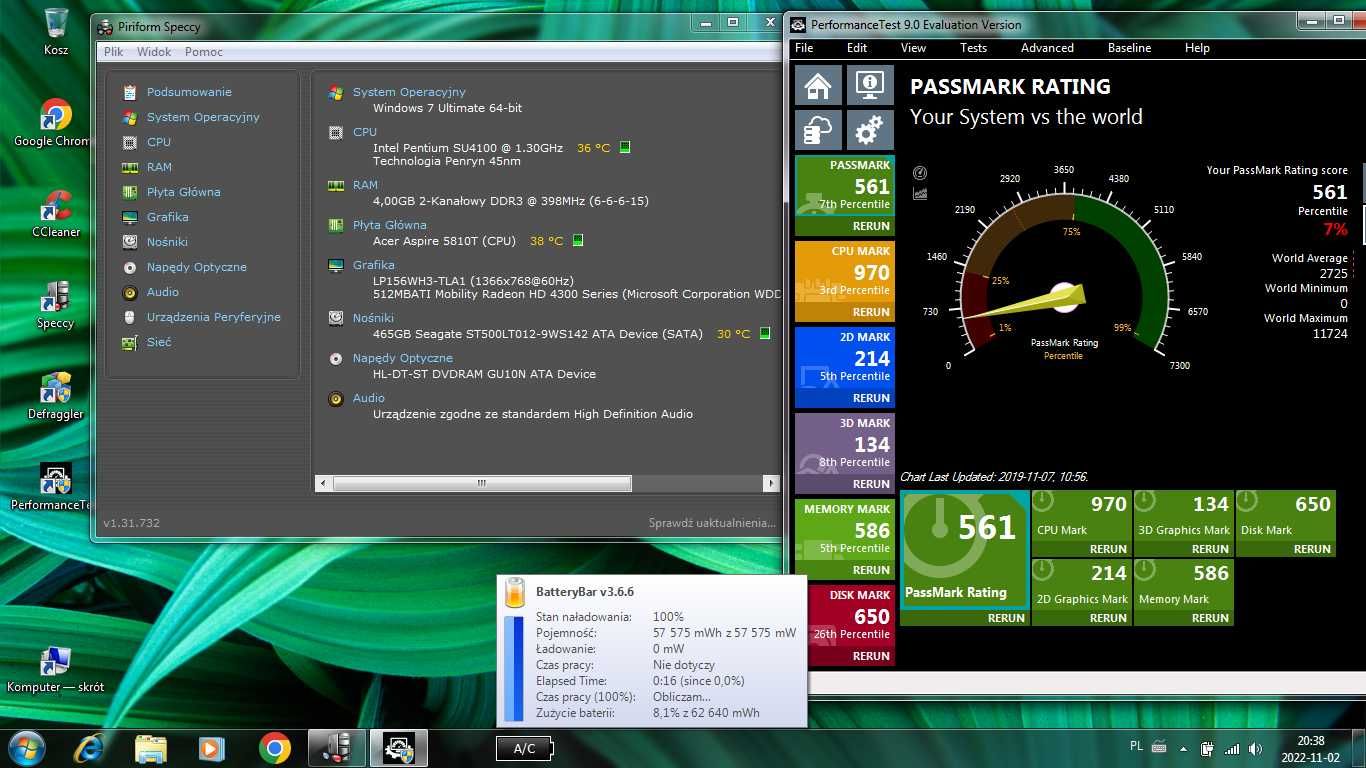This screenshot has height=768, width=1366.
Task: Open the Pomoc menu in Speccy
Action: 204,52
